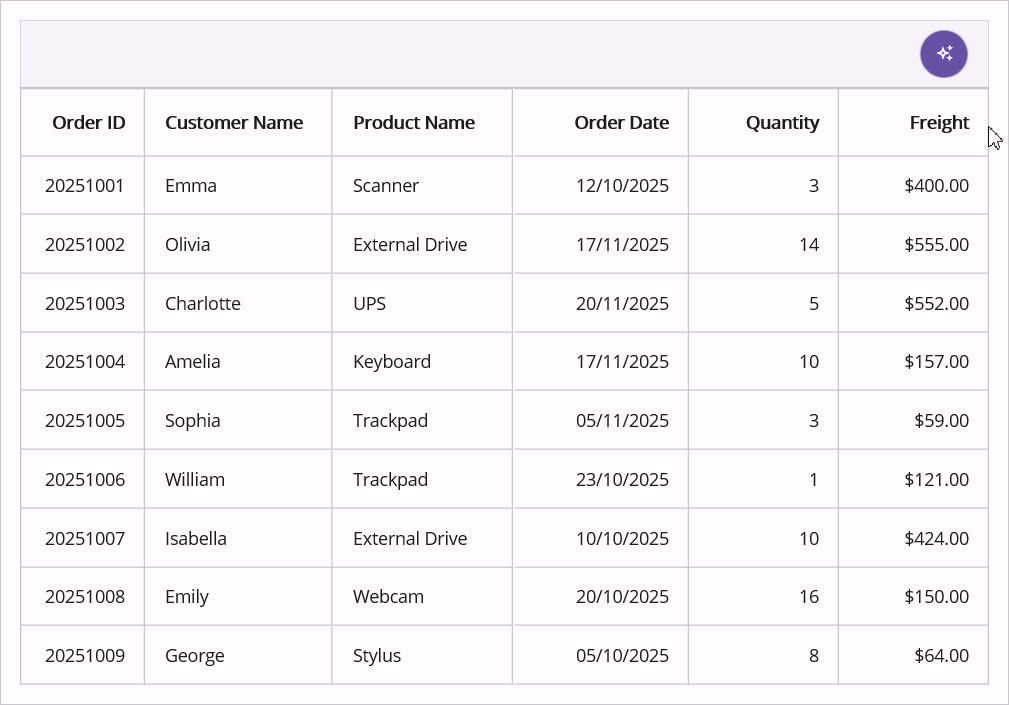Sort by the Quantity column header
Screen dimensions: 1009x705
(x=782, y=123)
